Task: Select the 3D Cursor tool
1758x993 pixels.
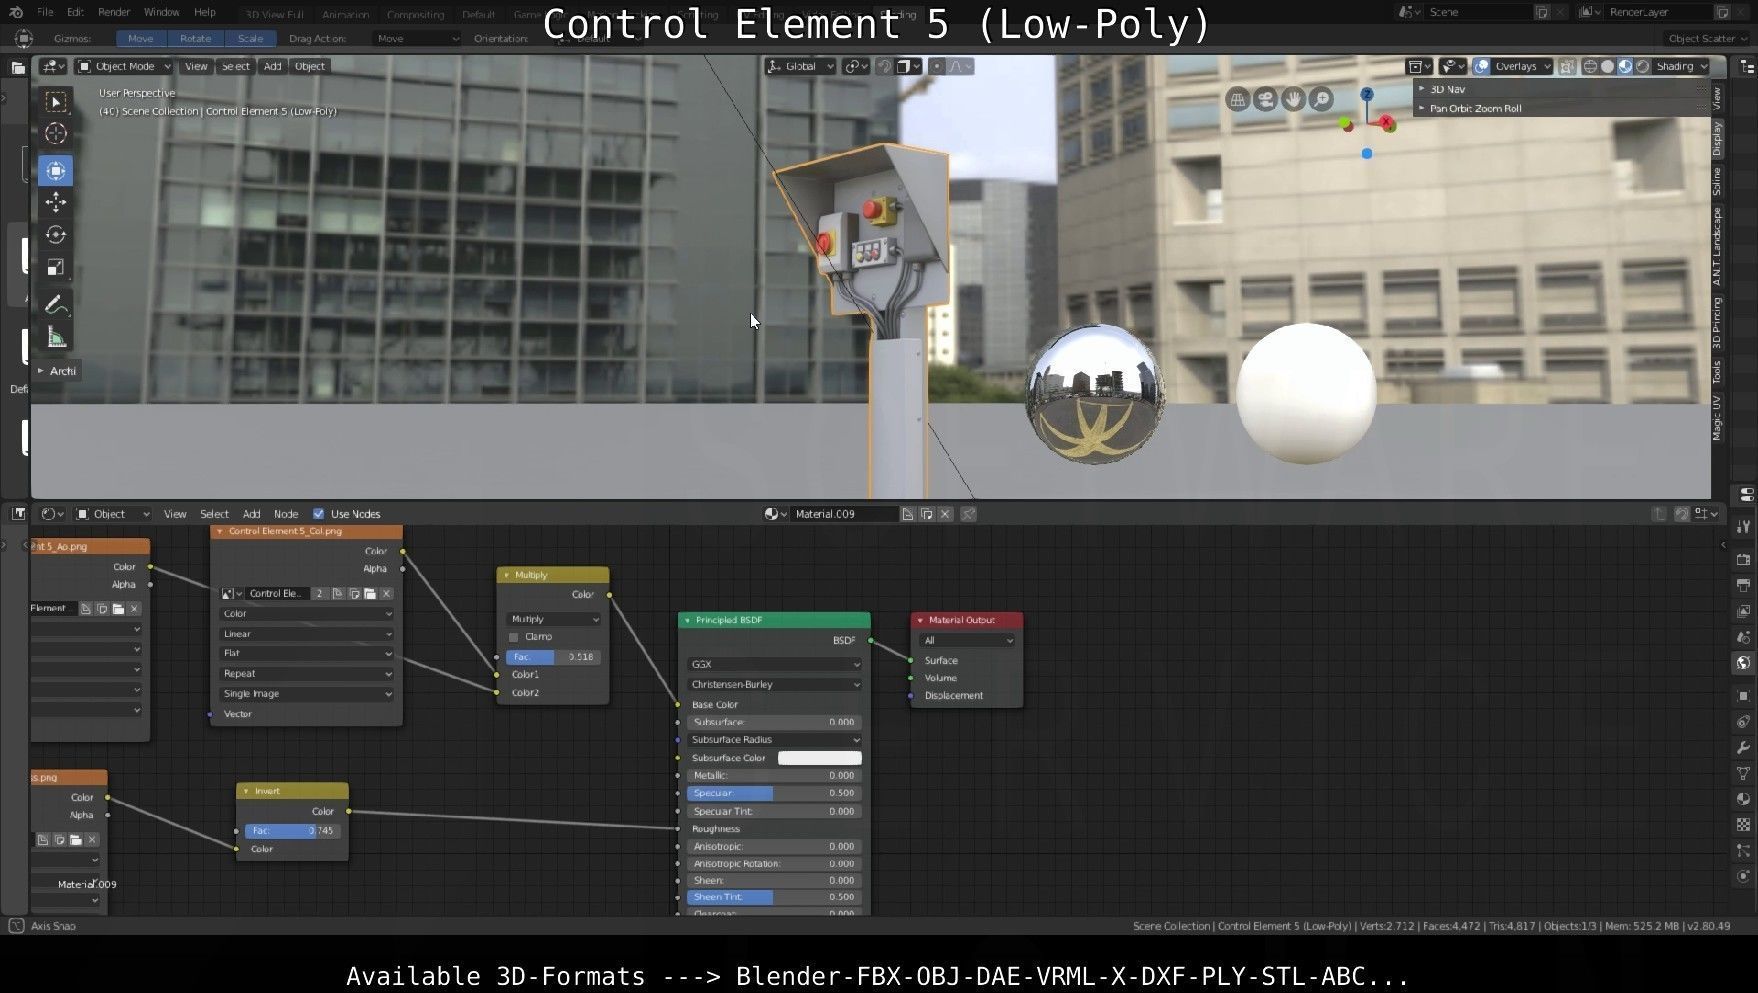Action: tap(56, 133)
